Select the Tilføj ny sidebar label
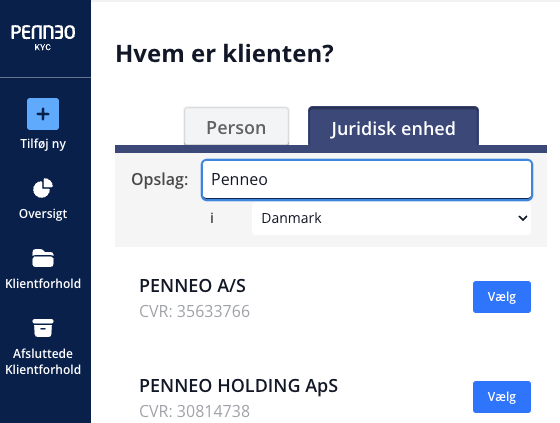The height and width of the screenshot is (423, 560). pos(43,144)
